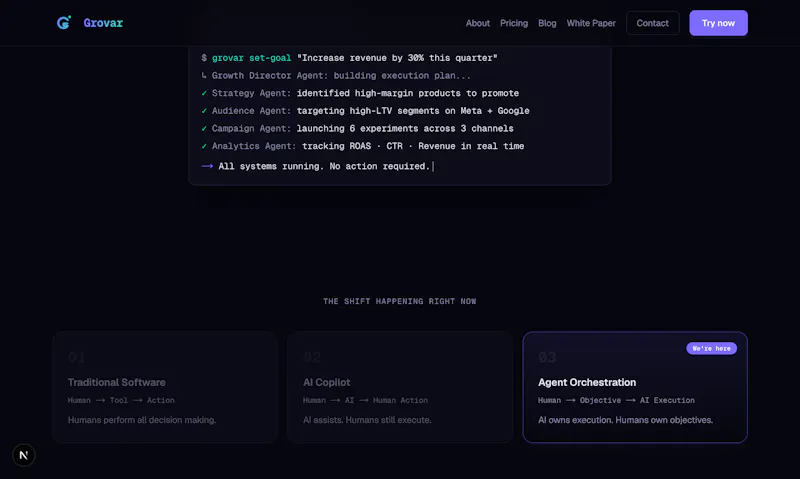Click the Human → Tool → Action flow

[x=121, y=400]
